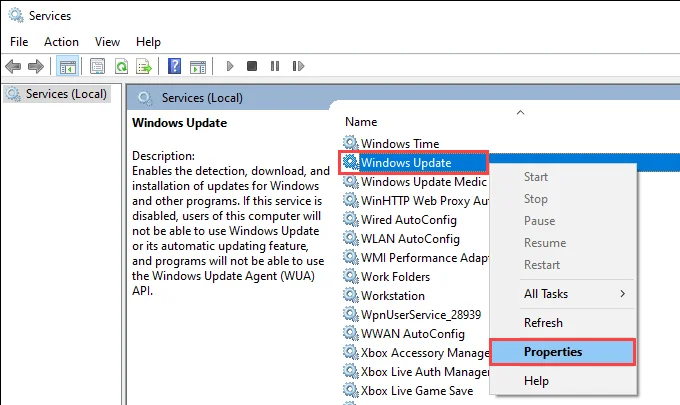680x405 pixels.
Task: Click gear icon next to Workstation
Action: 350,295
